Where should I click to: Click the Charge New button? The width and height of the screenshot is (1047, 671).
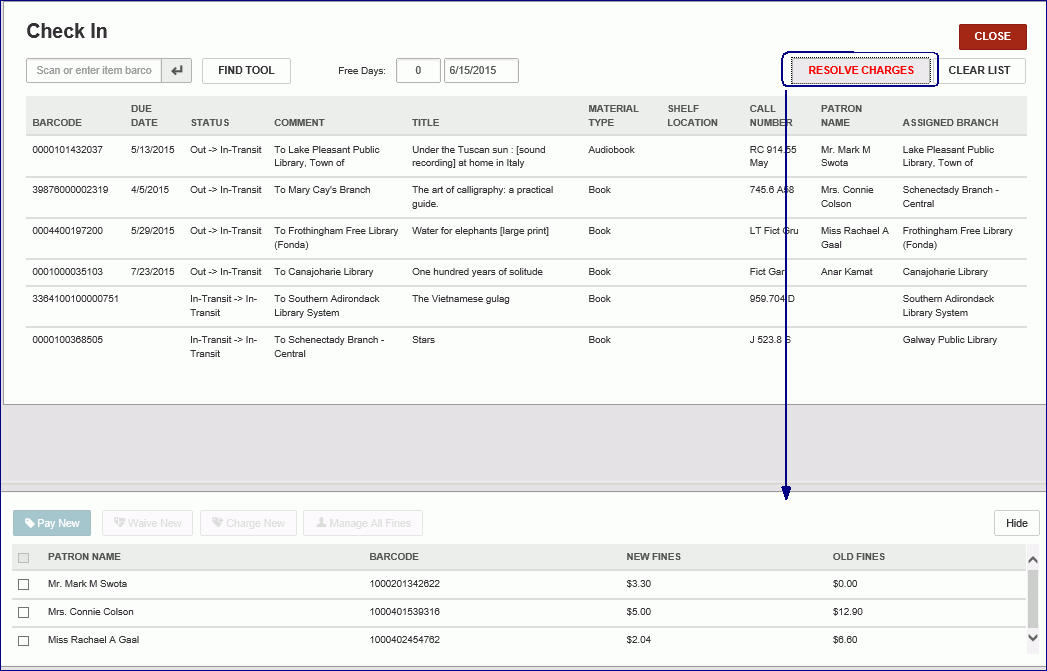[x=248, y=523]
